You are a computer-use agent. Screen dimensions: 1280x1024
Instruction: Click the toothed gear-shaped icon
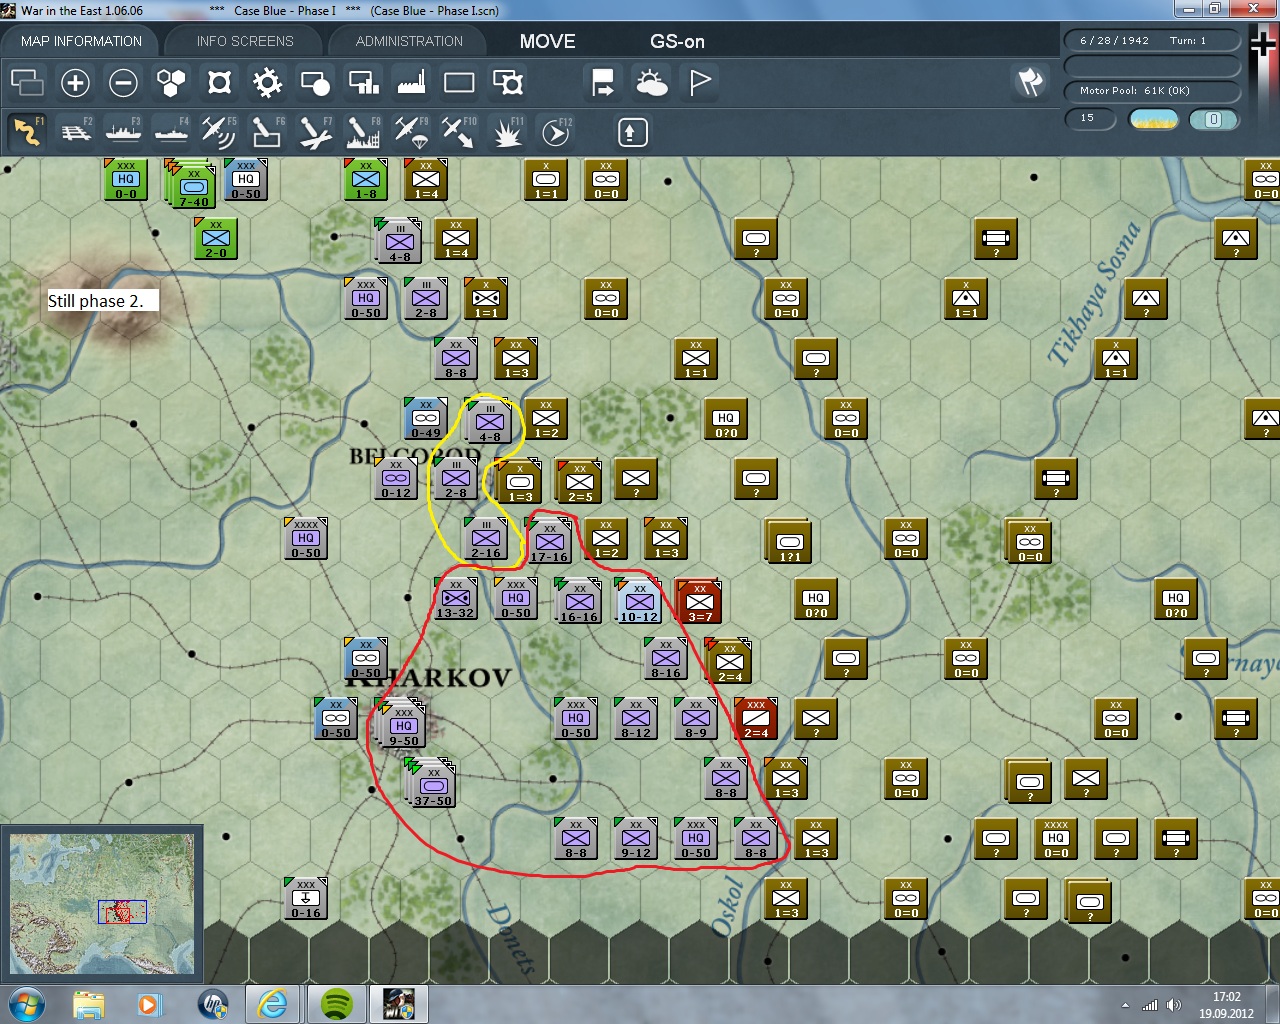coord(267,82)
